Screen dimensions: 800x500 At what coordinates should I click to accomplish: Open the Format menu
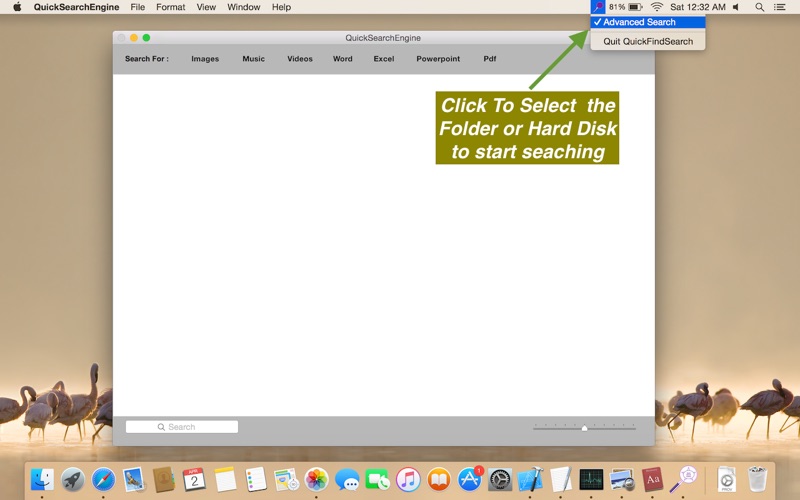(x=170, y=7)
